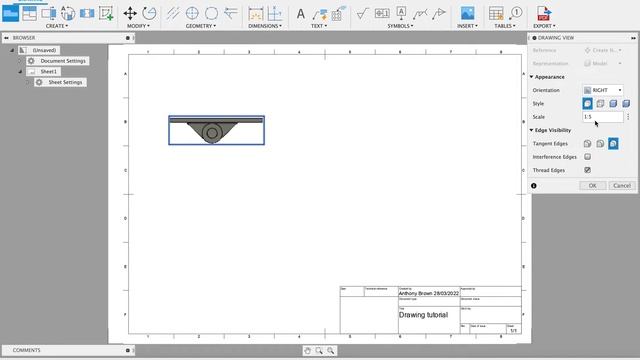Open the MODIFY menu
The height and width of the screenshot is (360, 640).
(138, 26)
